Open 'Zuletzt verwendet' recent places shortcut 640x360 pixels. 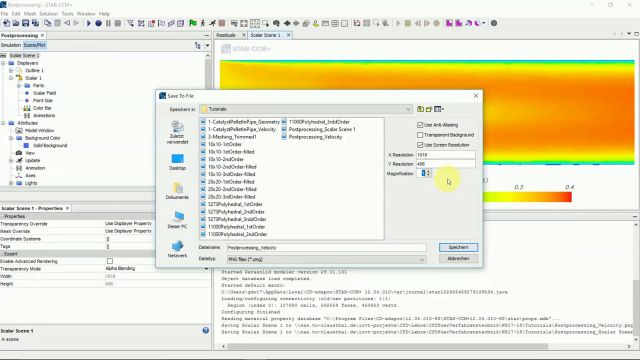[x=177, y=133]
